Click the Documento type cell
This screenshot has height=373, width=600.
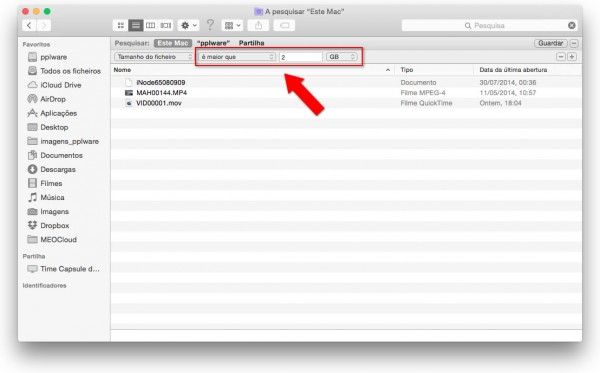tap(418, 83)
